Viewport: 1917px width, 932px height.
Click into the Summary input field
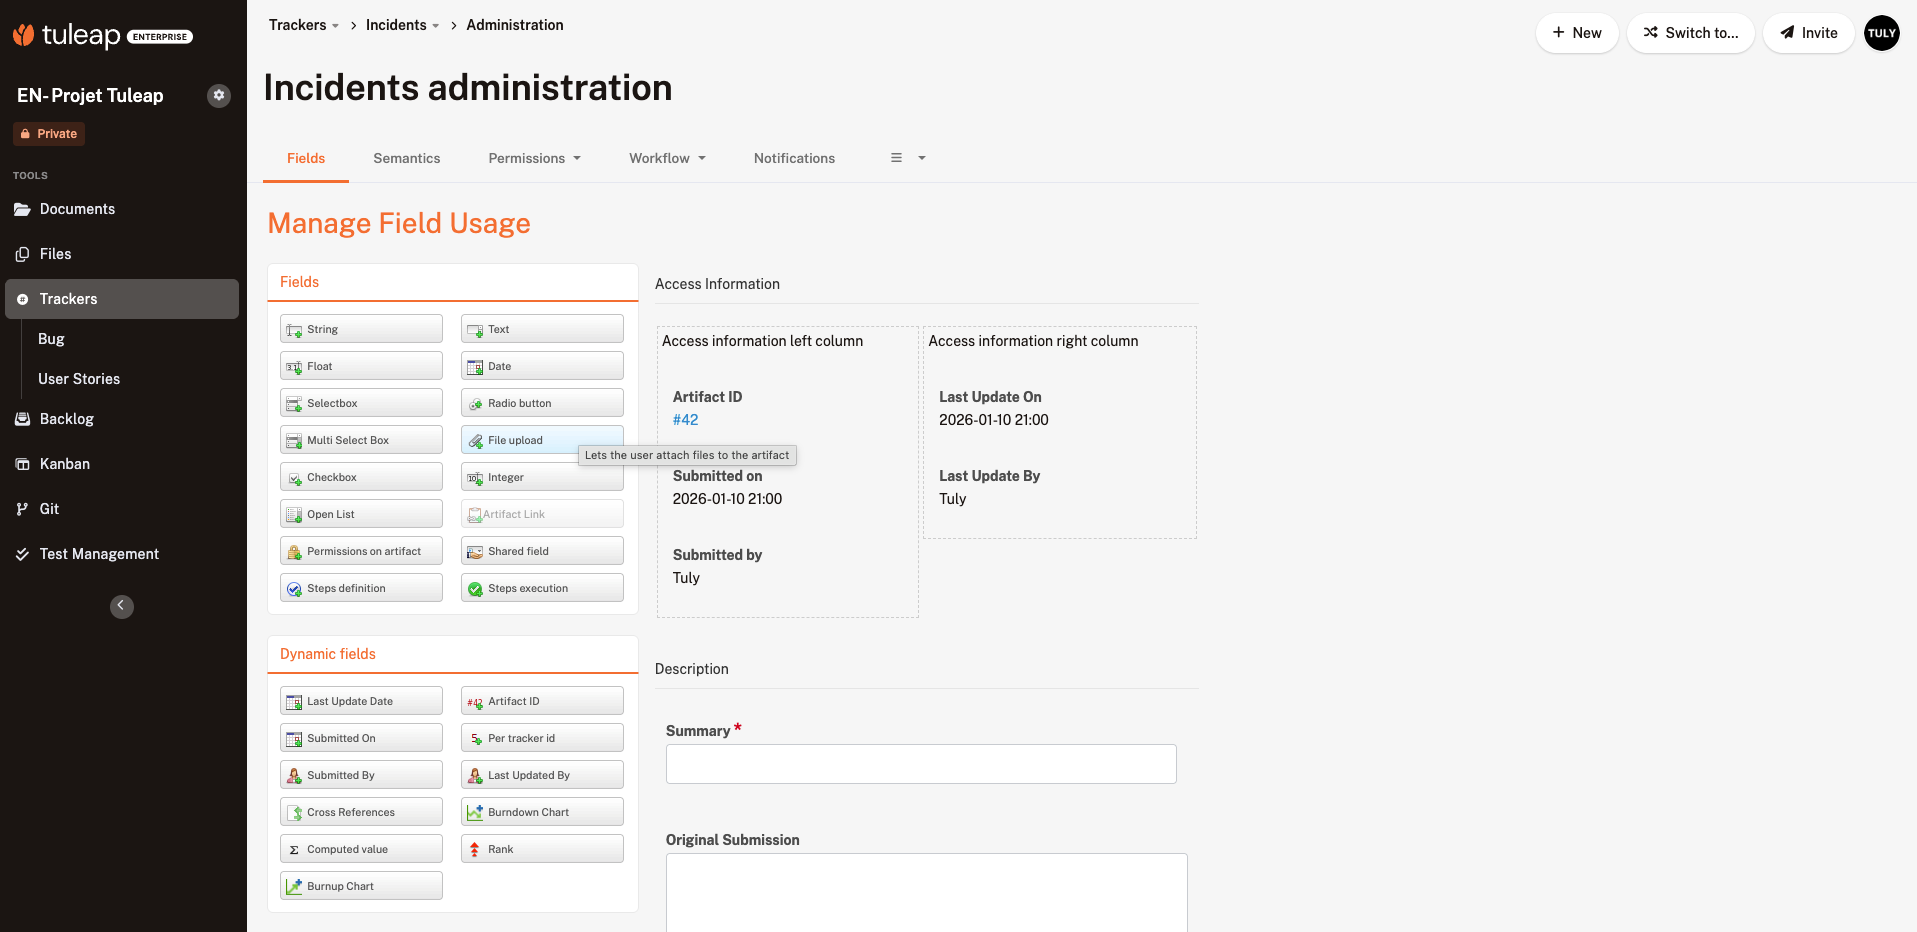coord(920,764)
